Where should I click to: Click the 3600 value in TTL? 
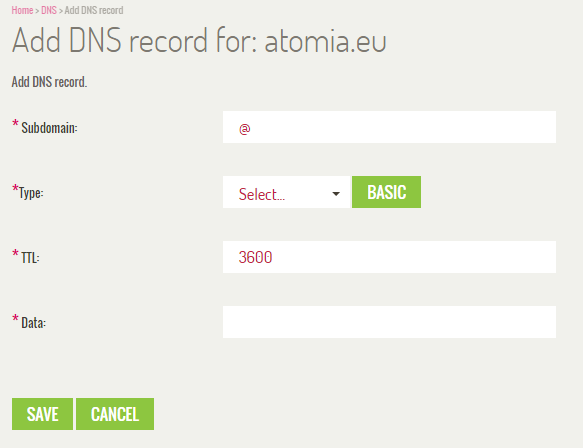point(255,257)
